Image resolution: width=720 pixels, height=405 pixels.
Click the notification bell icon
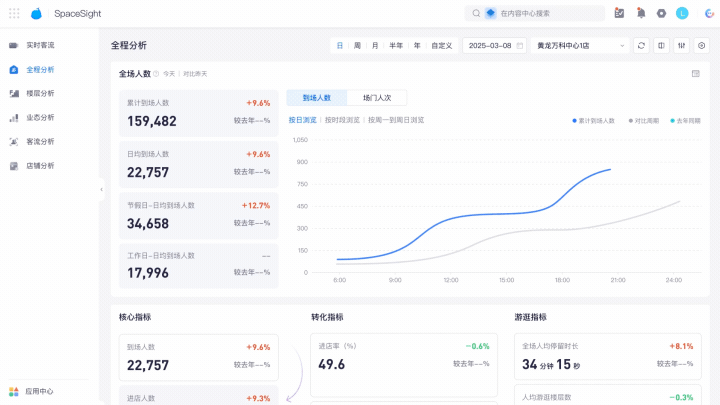pos(641,13)
